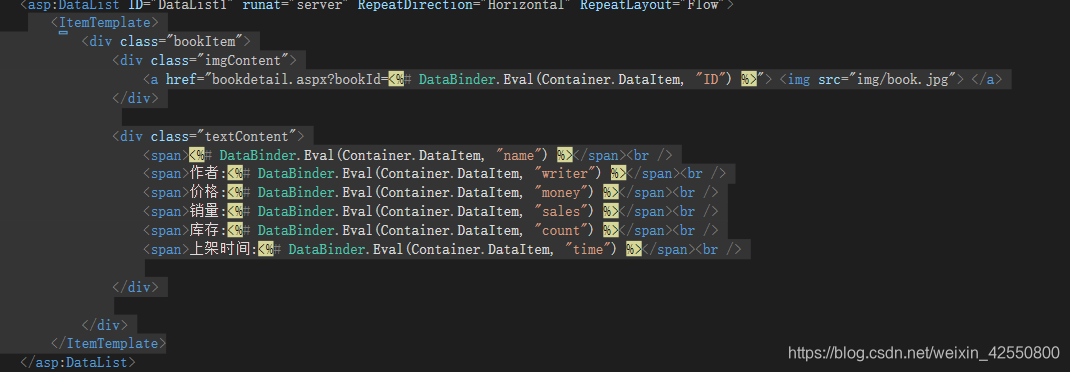Select the "money" field string
The height and width of the screenshot is (372, 1070).
(x=562, y=192)
